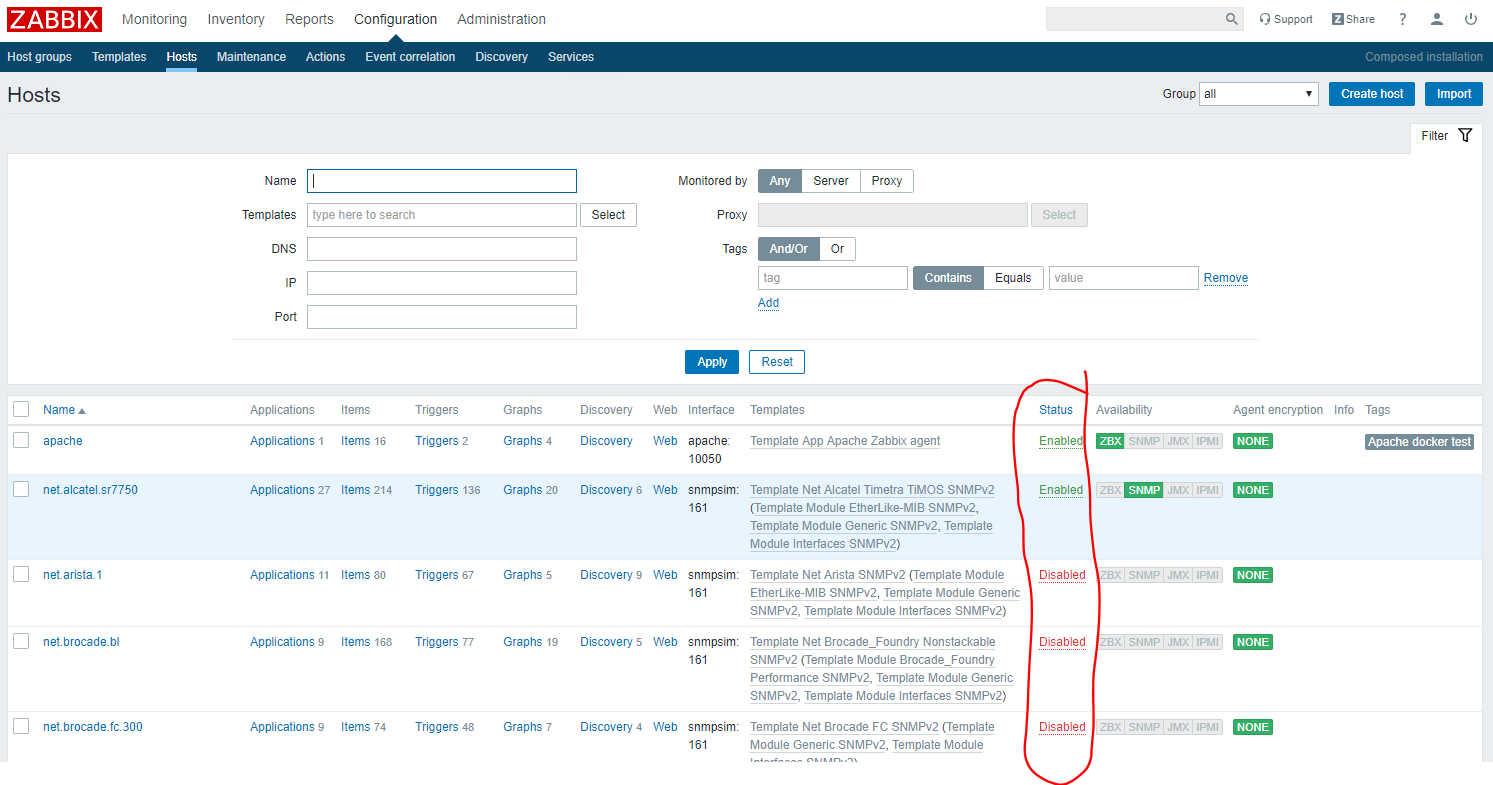Focus the Port filter field
Image resolution: width=1493 pixels, height=785 pixels.
442,317
